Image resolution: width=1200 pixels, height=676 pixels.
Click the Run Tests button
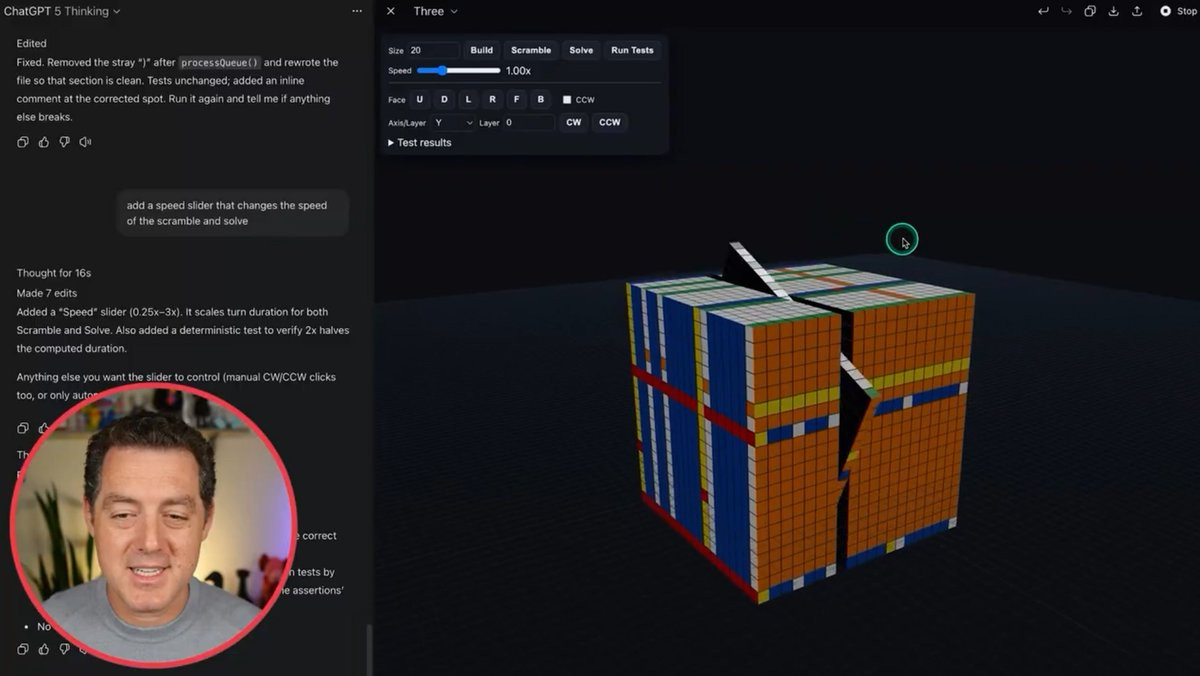point(633,50)
